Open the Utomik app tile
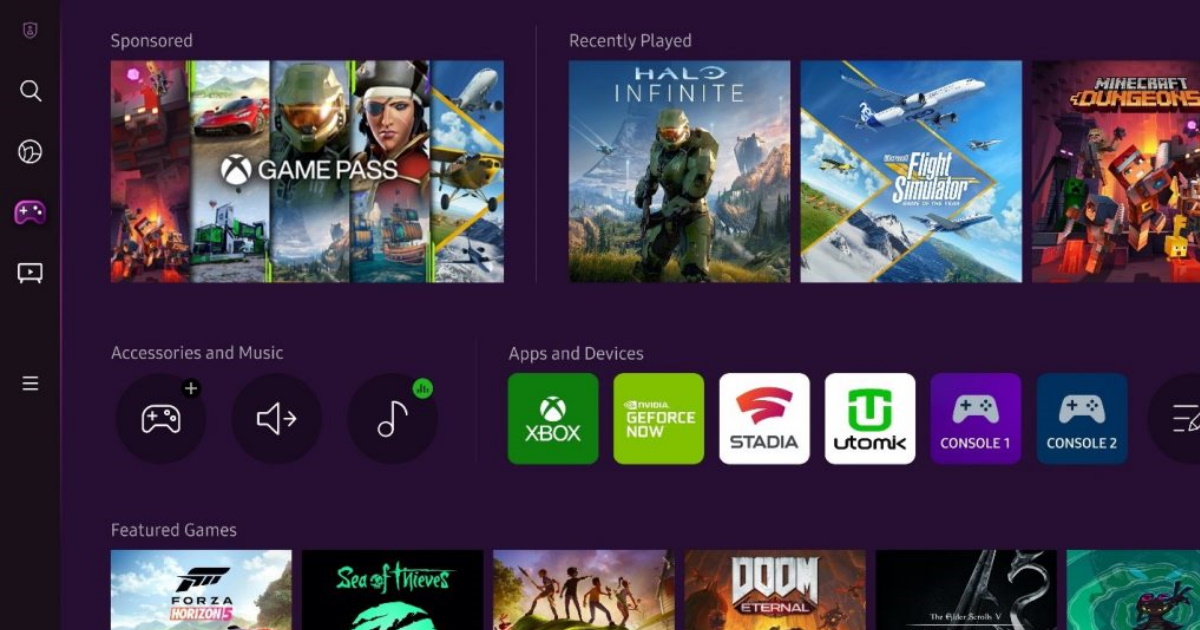 pos(869,419)
